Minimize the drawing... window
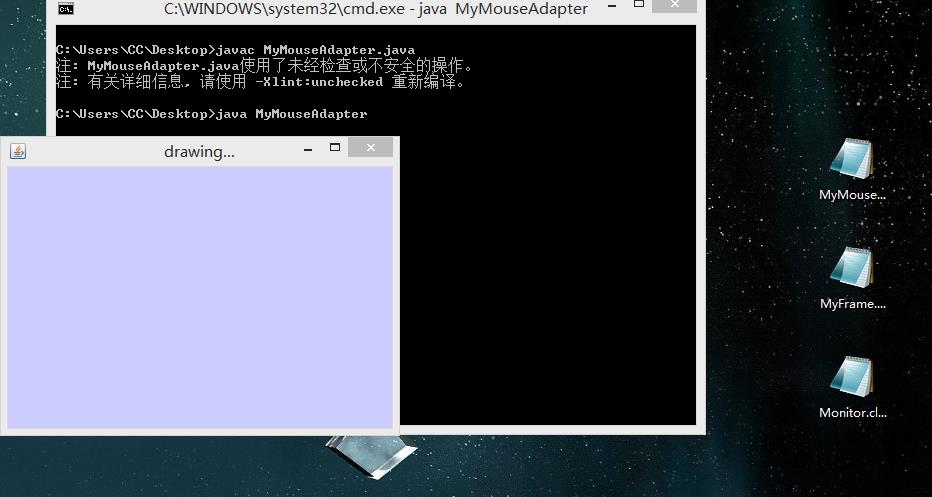The height and width of the screenshot is (497, 932). pyautogui.click(x=308, y=150)
